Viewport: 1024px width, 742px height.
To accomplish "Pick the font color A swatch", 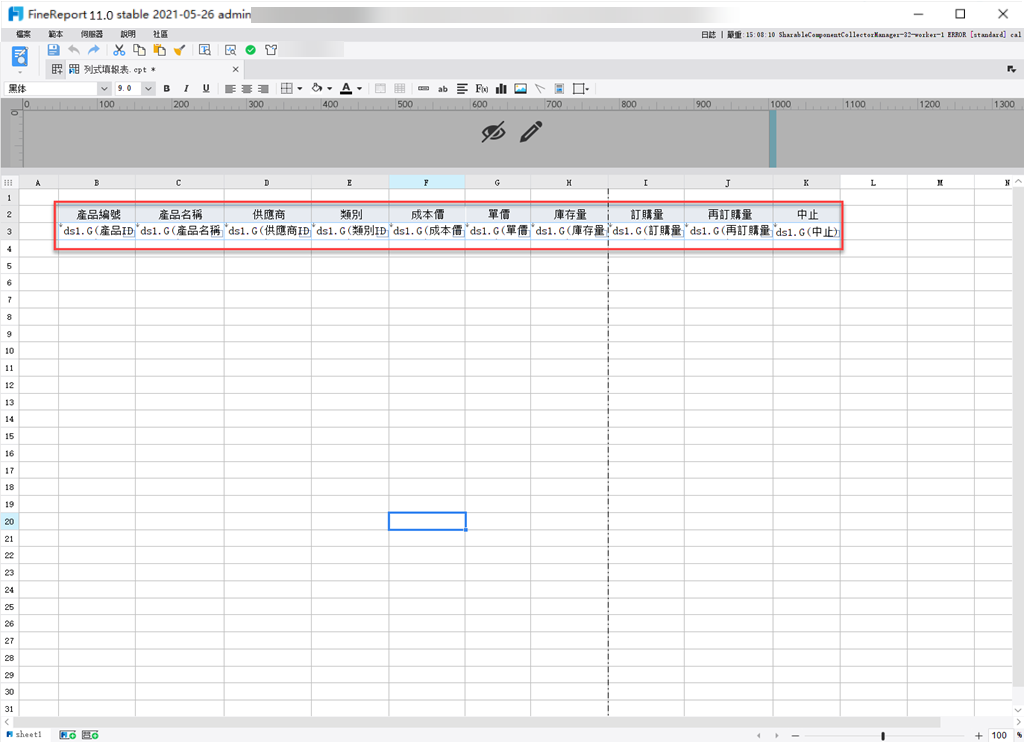I will click(346, 89).
